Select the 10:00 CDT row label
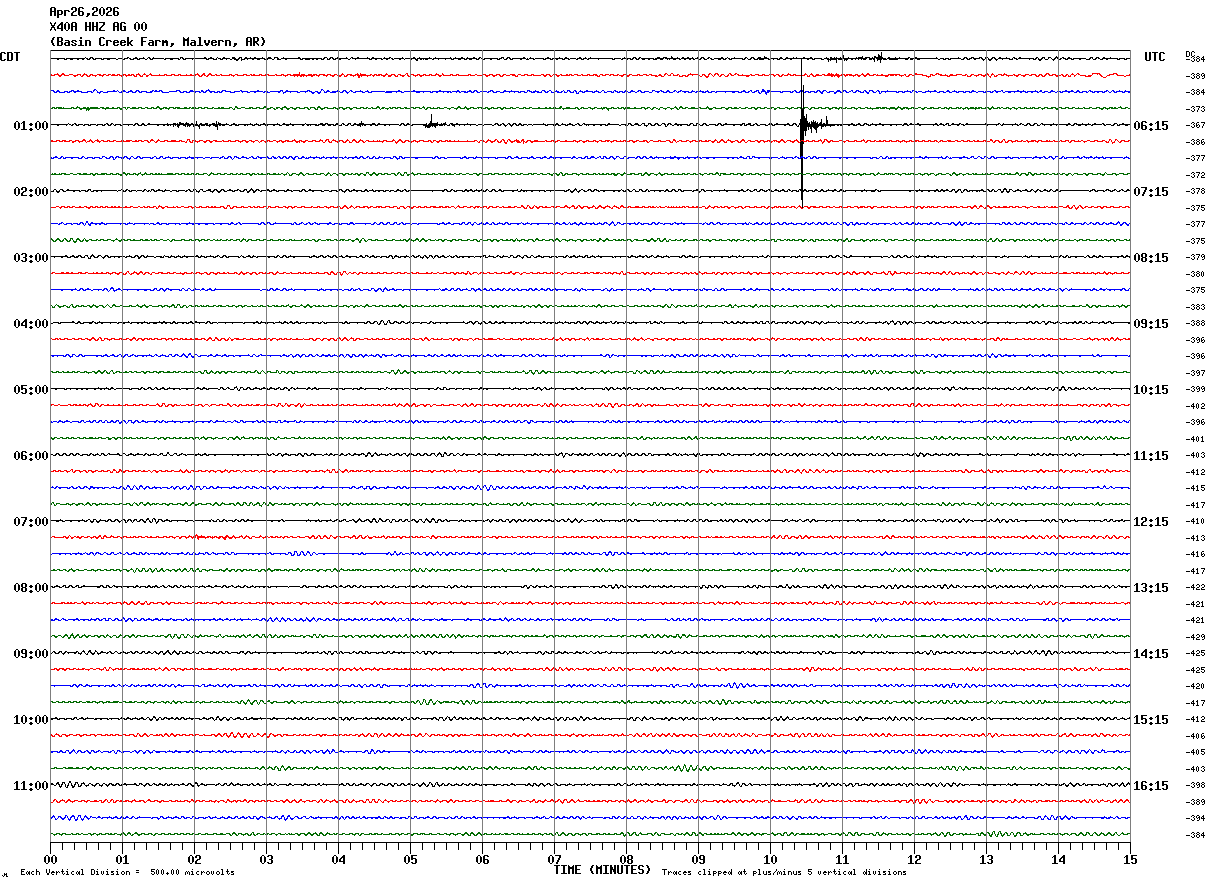 (x=31, y=719)
